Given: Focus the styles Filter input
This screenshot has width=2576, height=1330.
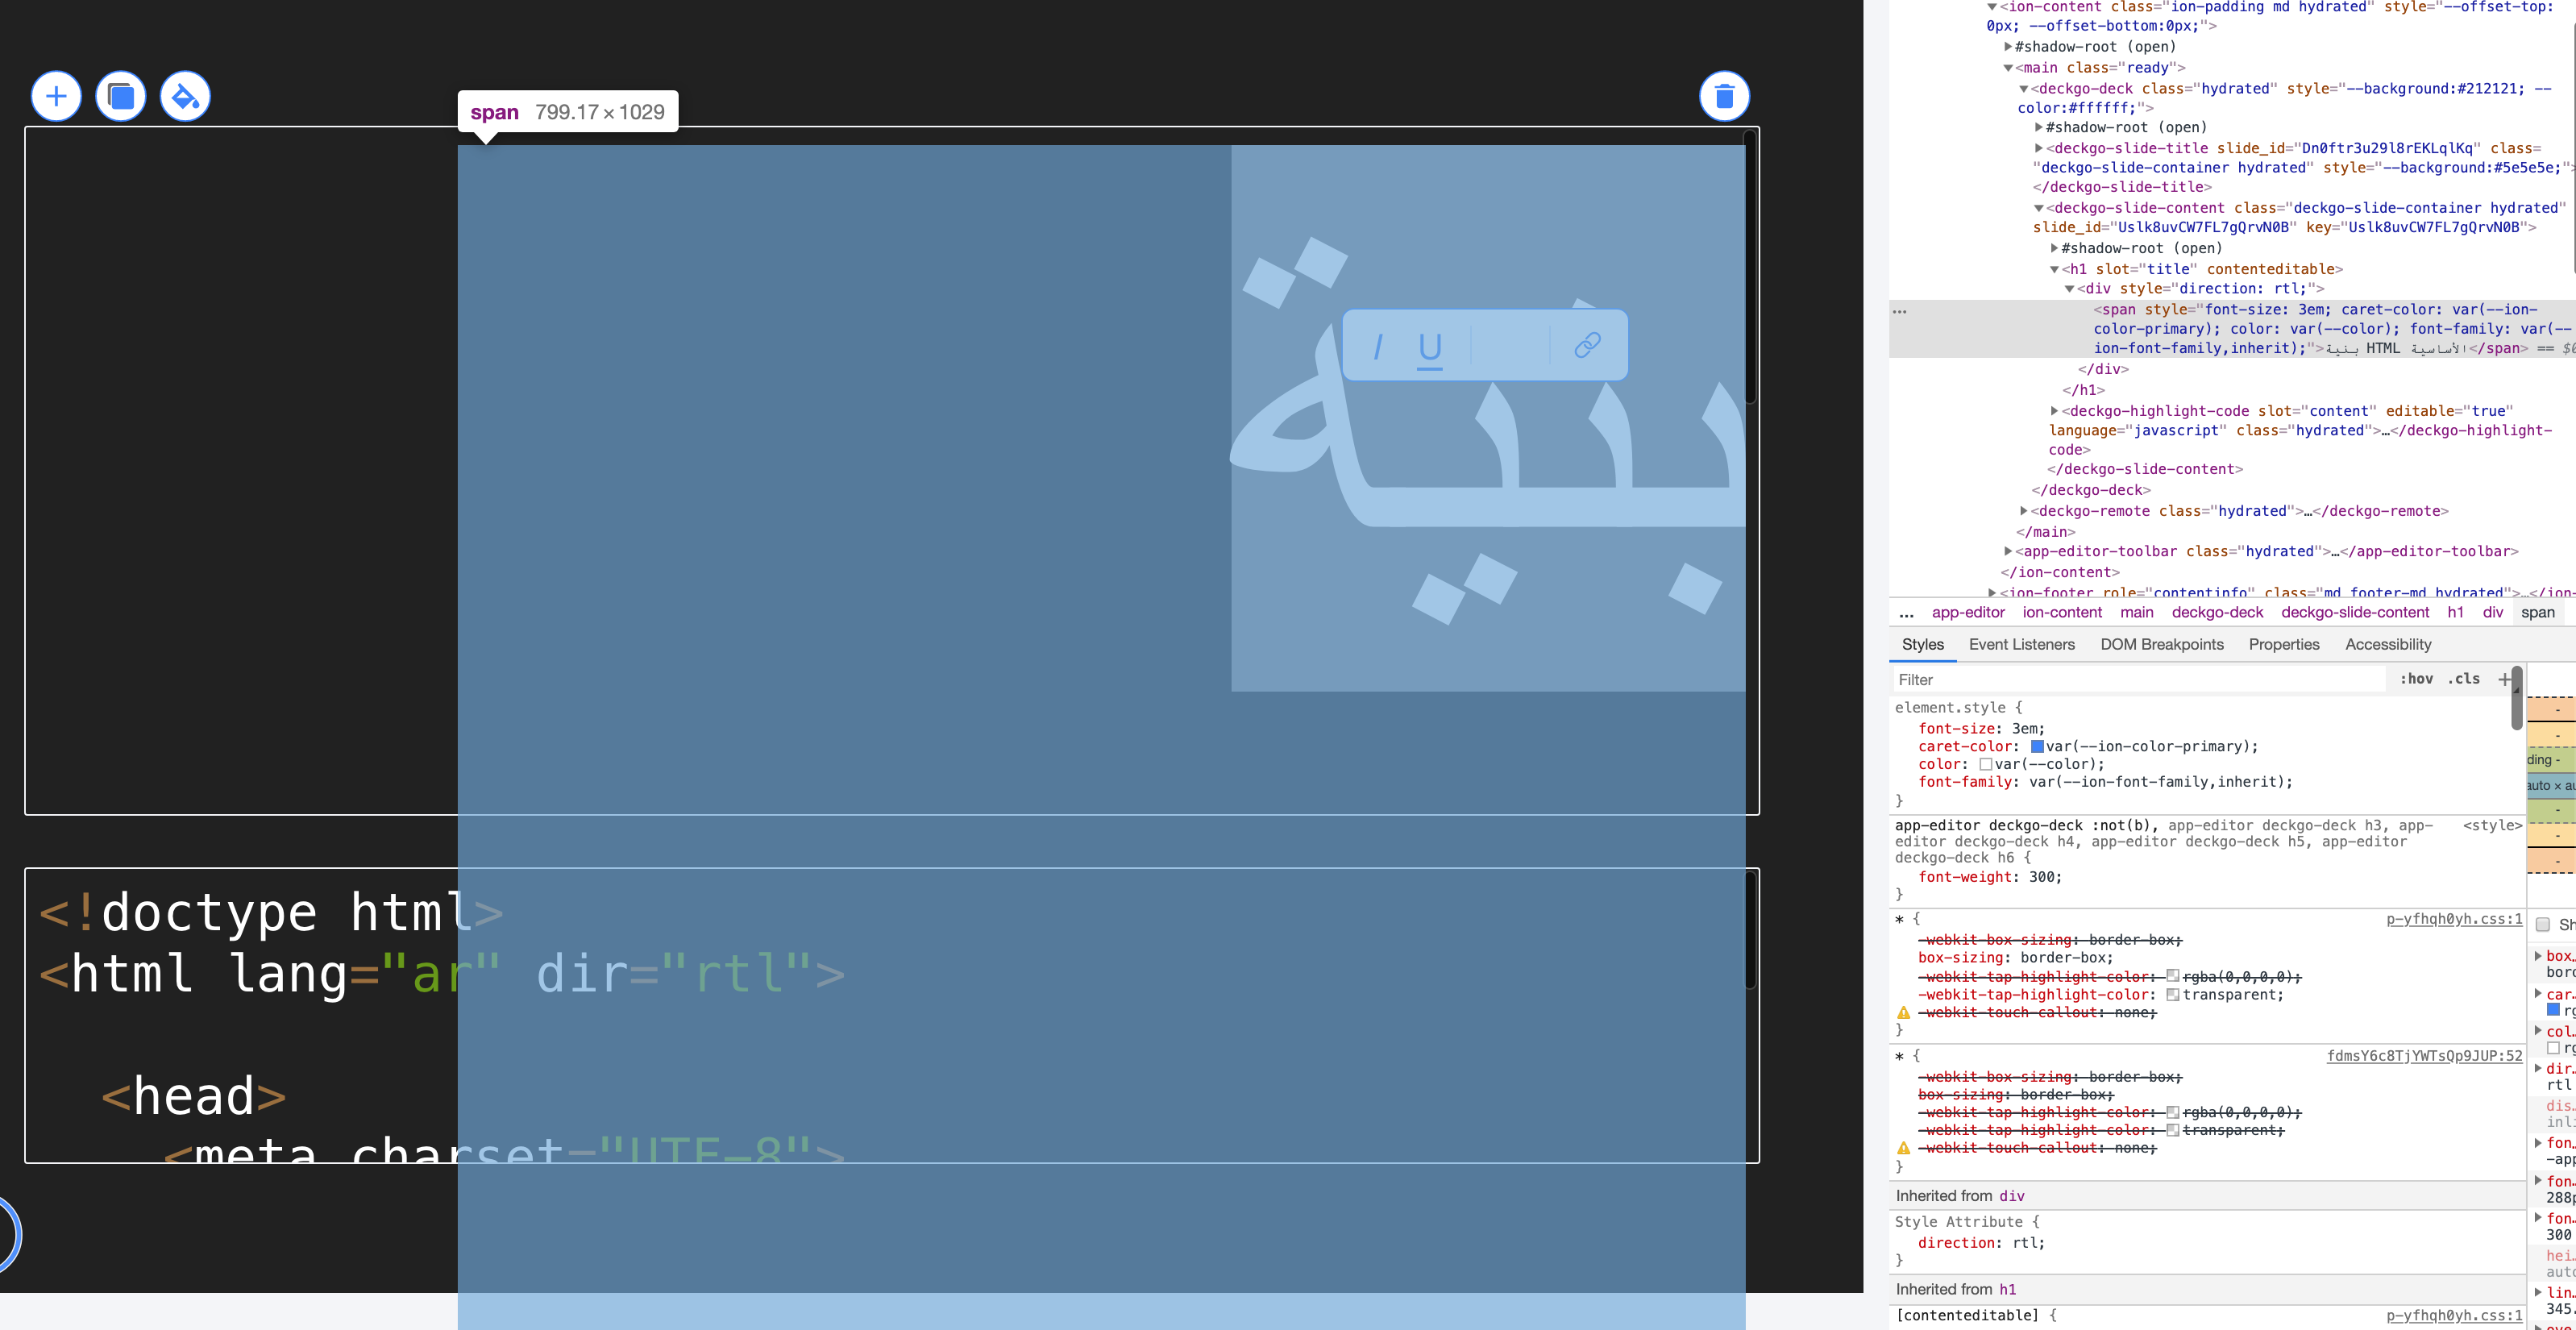Looking at the screenshot, I should pos(2138,680).
